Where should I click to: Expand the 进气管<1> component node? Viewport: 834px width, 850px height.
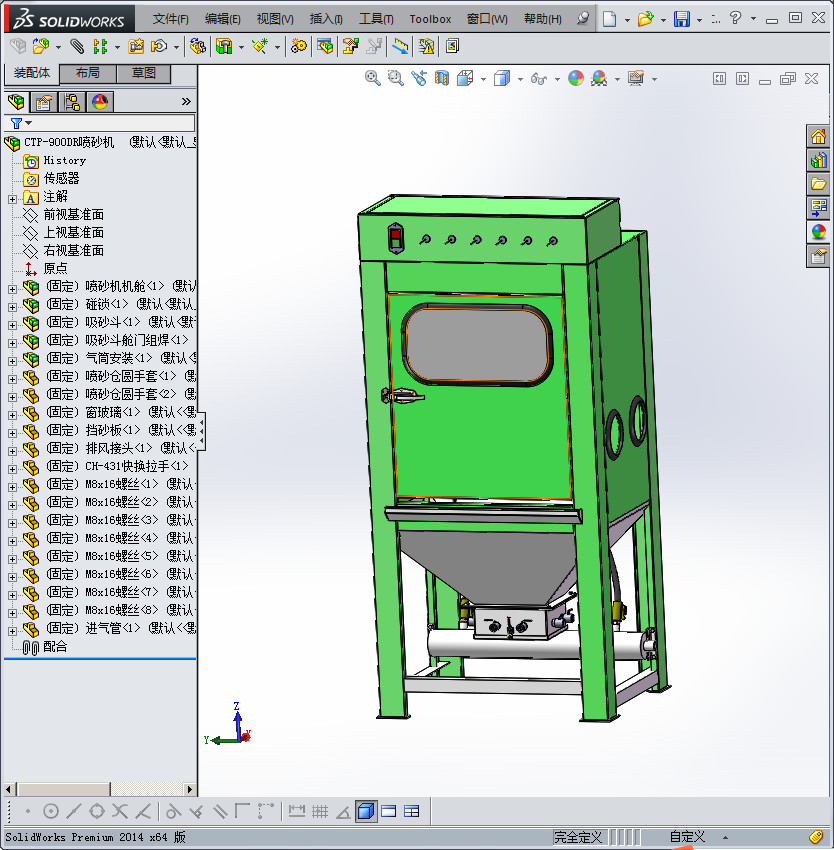12,629
